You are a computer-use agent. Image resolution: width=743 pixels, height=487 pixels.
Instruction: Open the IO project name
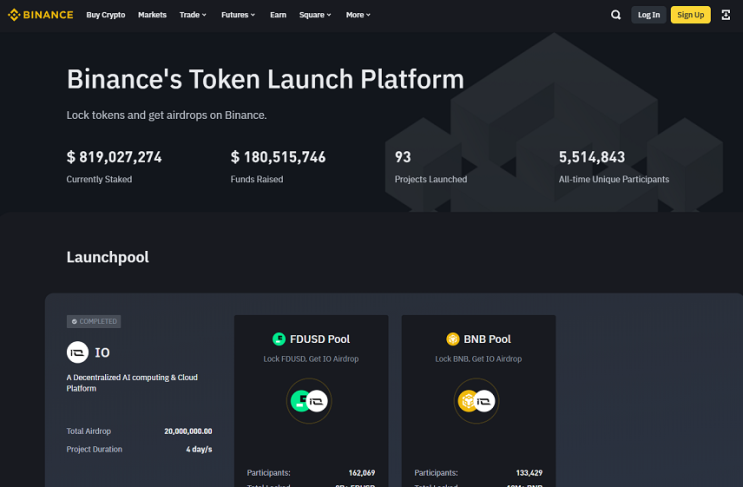[102, 352]
